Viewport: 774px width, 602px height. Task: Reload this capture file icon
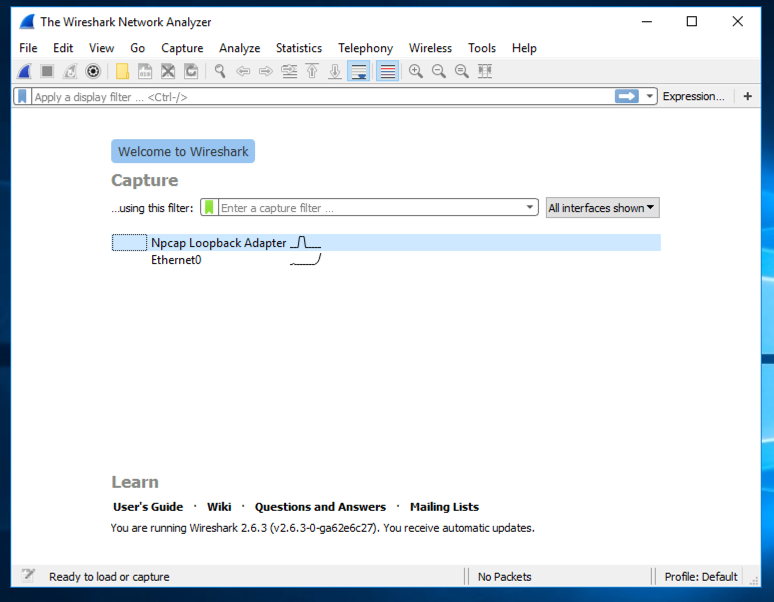[x=191, y=72]
